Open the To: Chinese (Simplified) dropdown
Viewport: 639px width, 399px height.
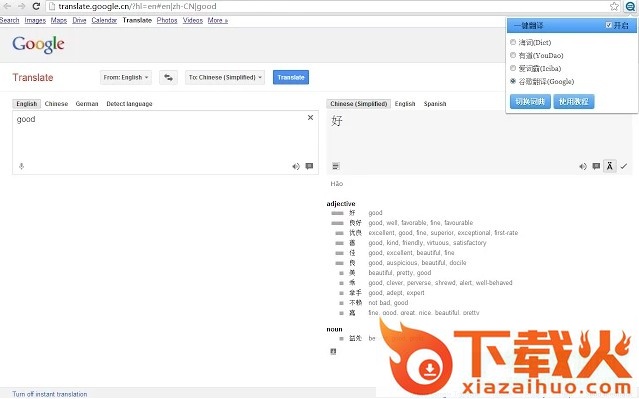click(x=225, y=77)
